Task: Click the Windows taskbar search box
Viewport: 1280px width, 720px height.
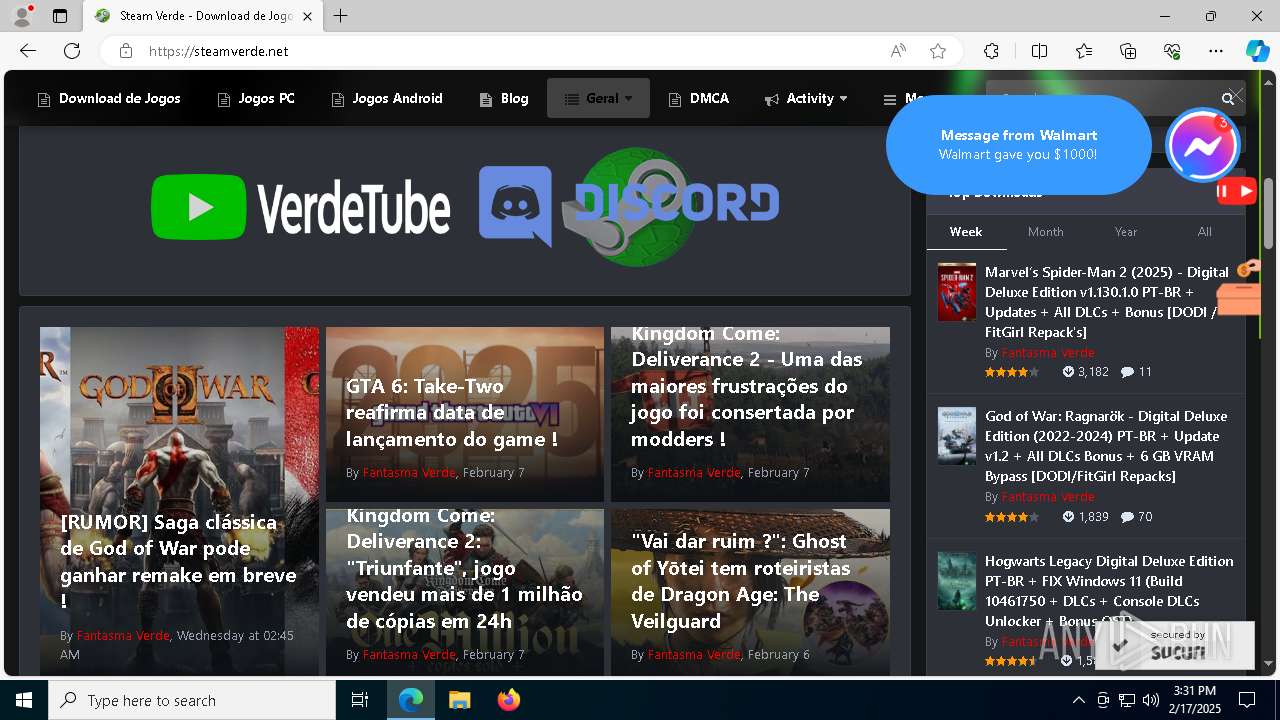Action: point(192,700)
